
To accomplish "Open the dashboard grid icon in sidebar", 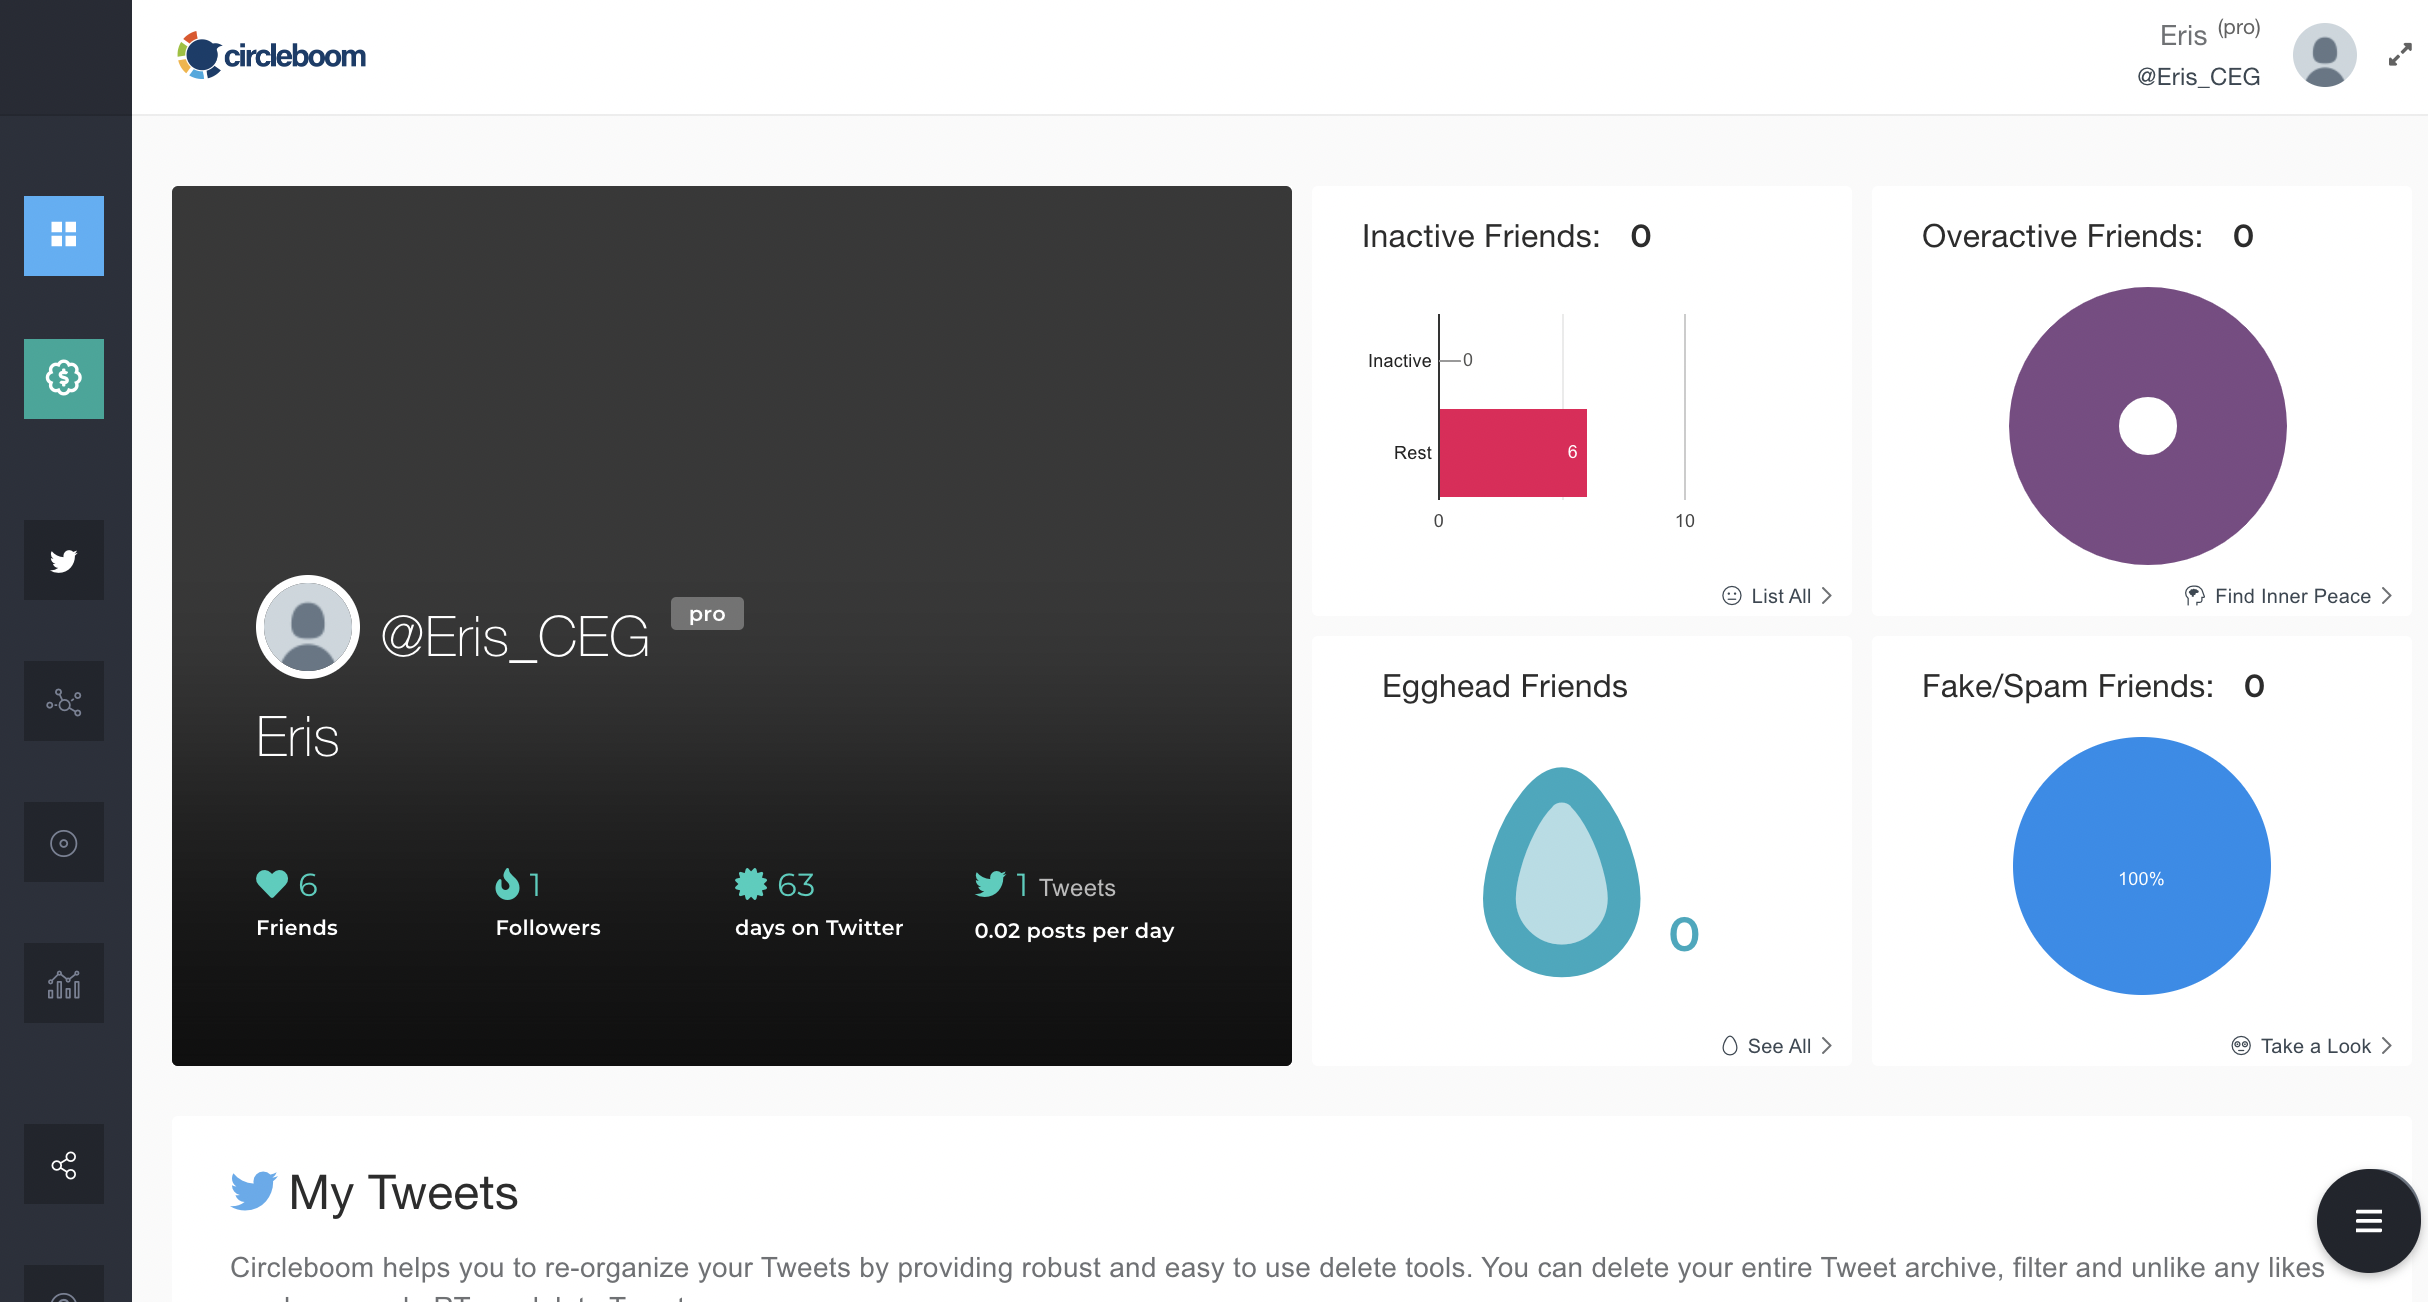I will (64, 235).
